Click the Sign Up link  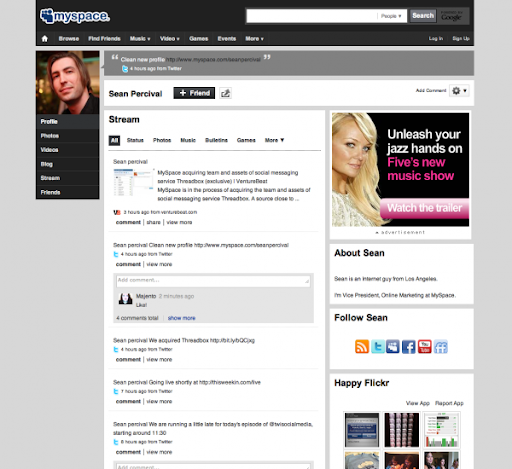(461, 39)
